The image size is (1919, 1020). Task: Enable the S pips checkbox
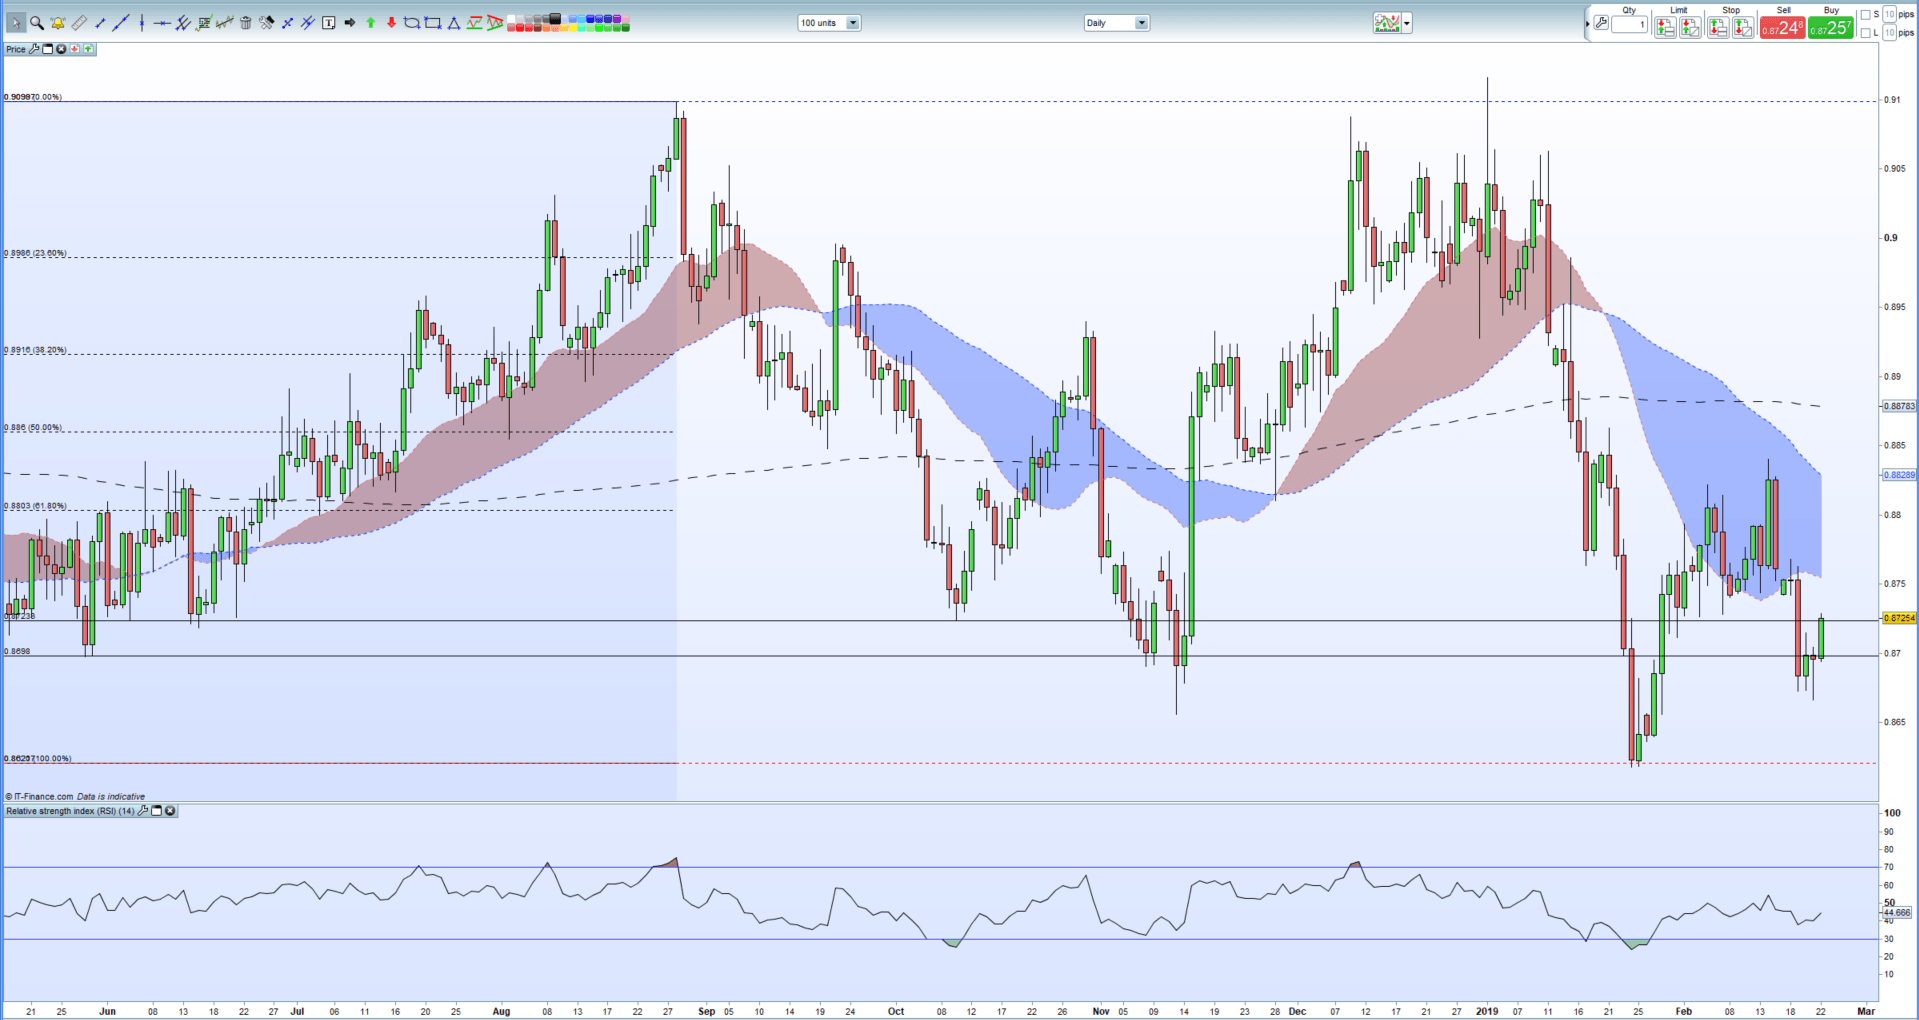click(x=1866, y=15)
